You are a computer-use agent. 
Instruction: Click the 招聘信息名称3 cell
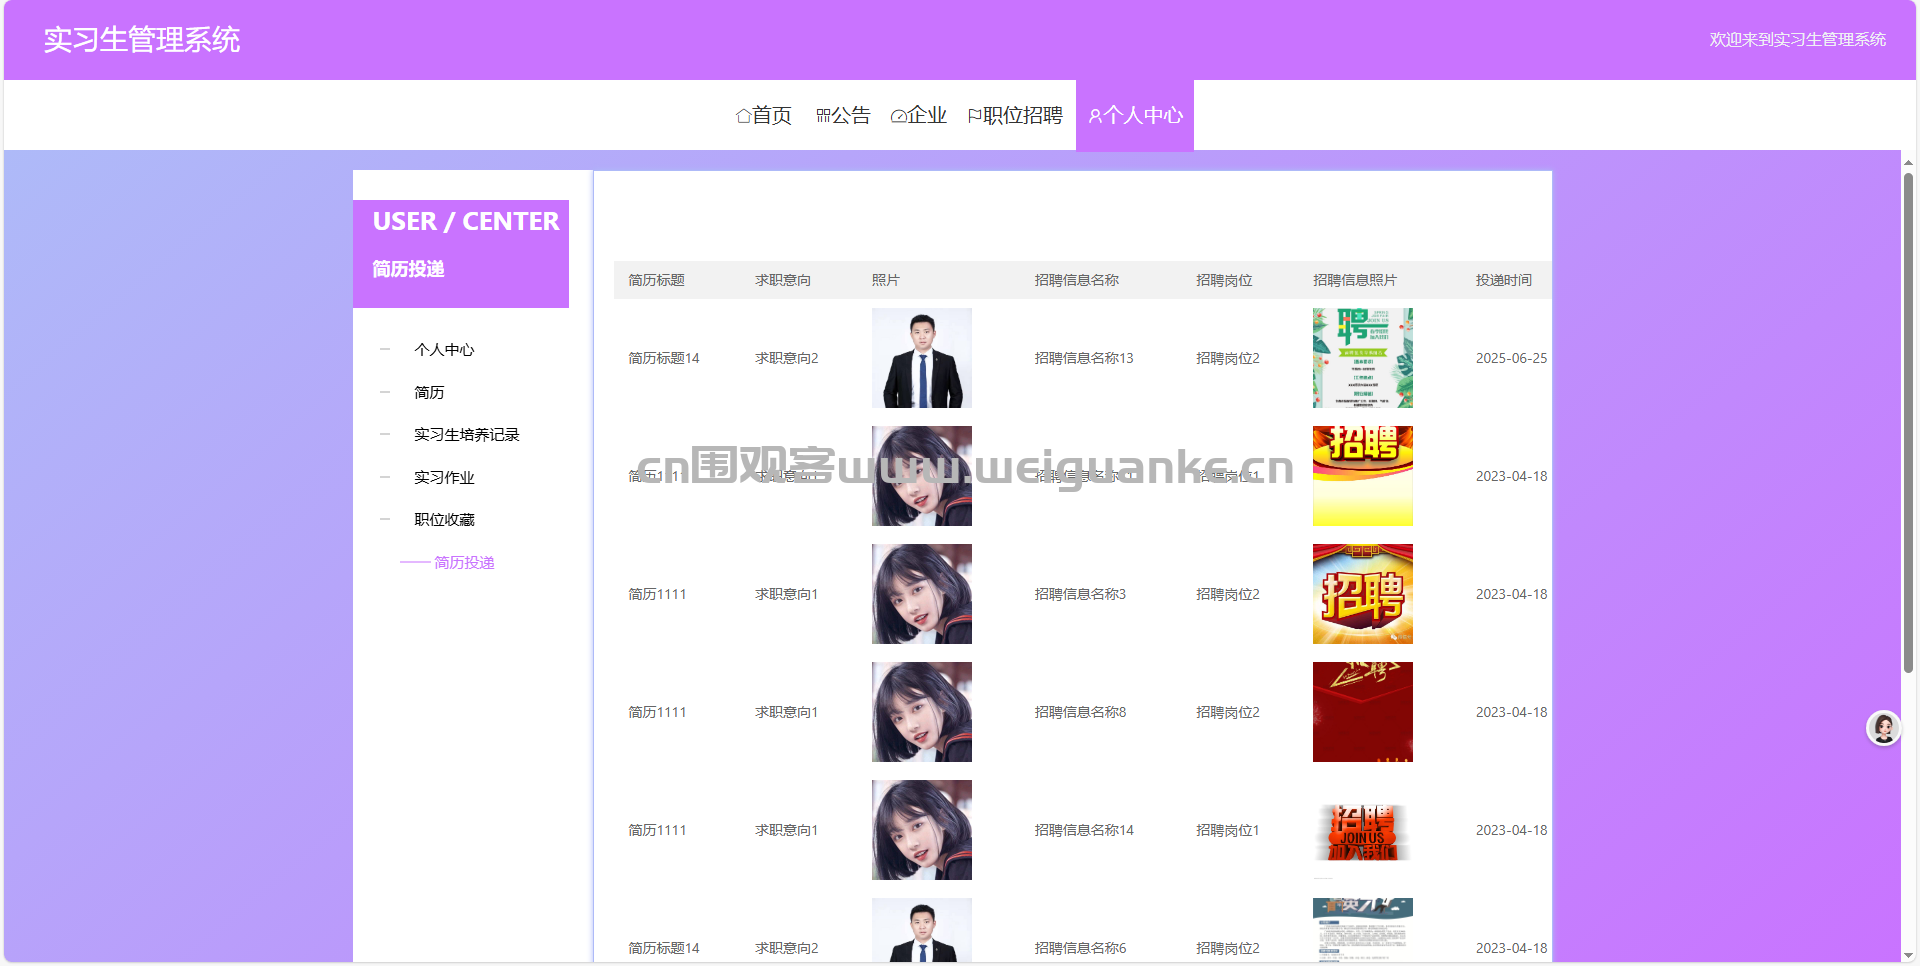pyautogui.click(x=1080, y=594)
